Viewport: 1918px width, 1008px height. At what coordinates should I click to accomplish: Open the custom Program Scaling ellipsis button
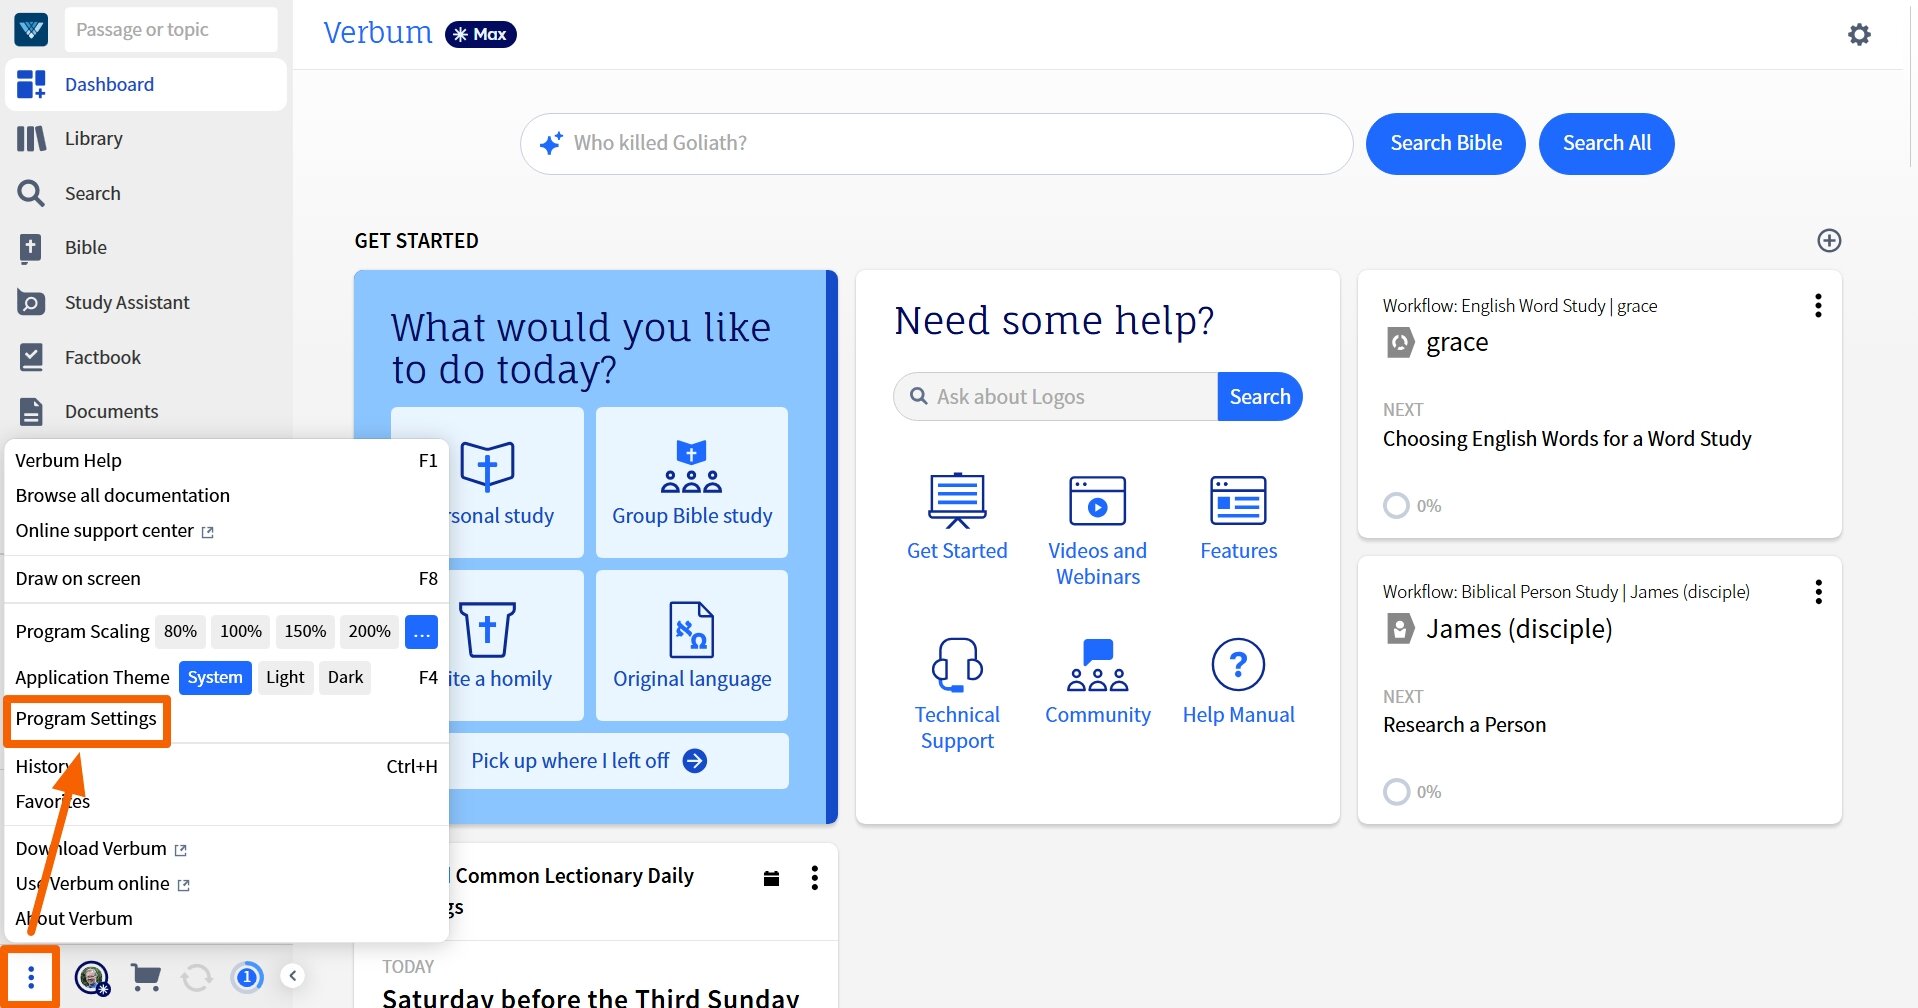(421, 631)
